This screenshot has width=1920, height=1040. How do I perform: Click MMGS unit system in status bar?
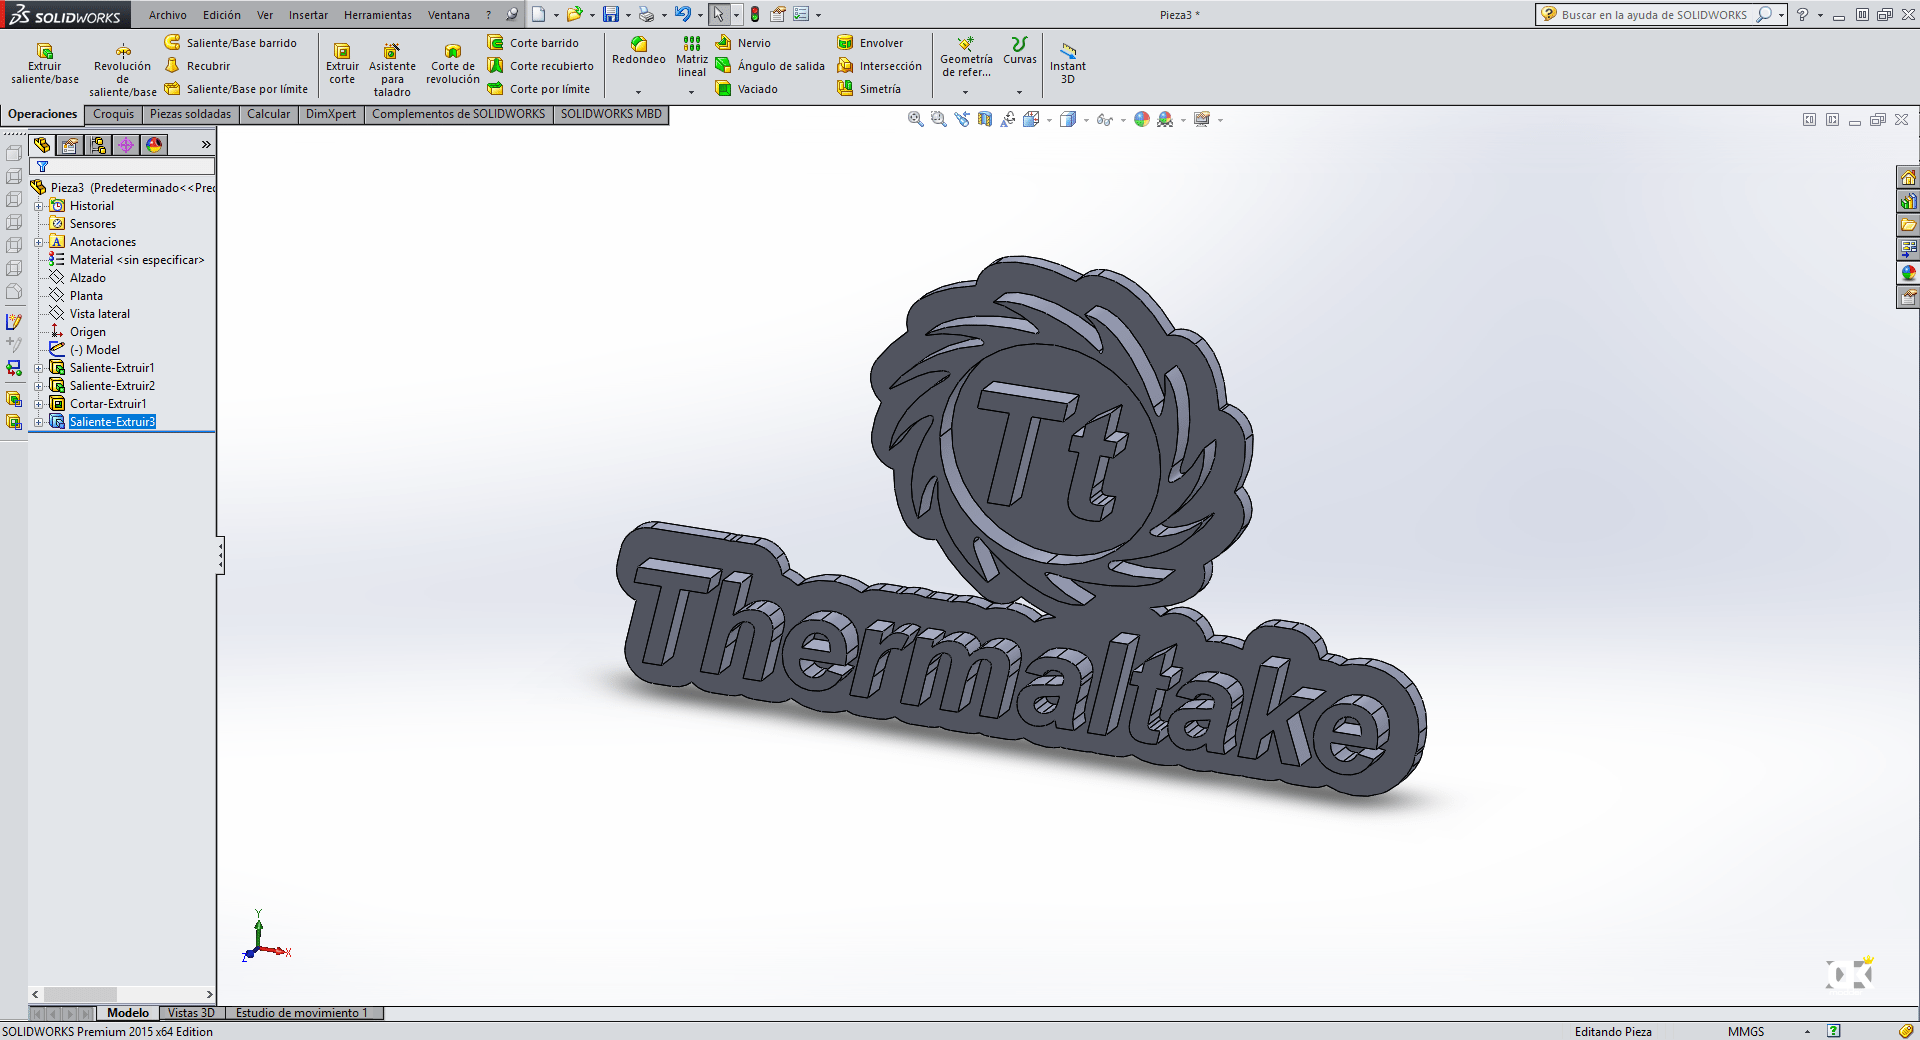(x=1746, y=1031)
